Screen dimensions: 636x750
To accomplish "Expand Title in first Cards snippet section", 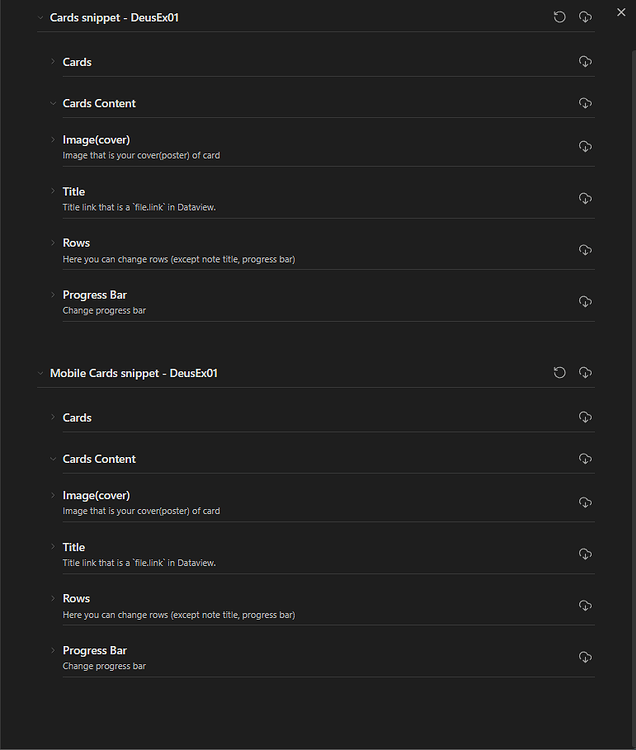I will (53, 191).
